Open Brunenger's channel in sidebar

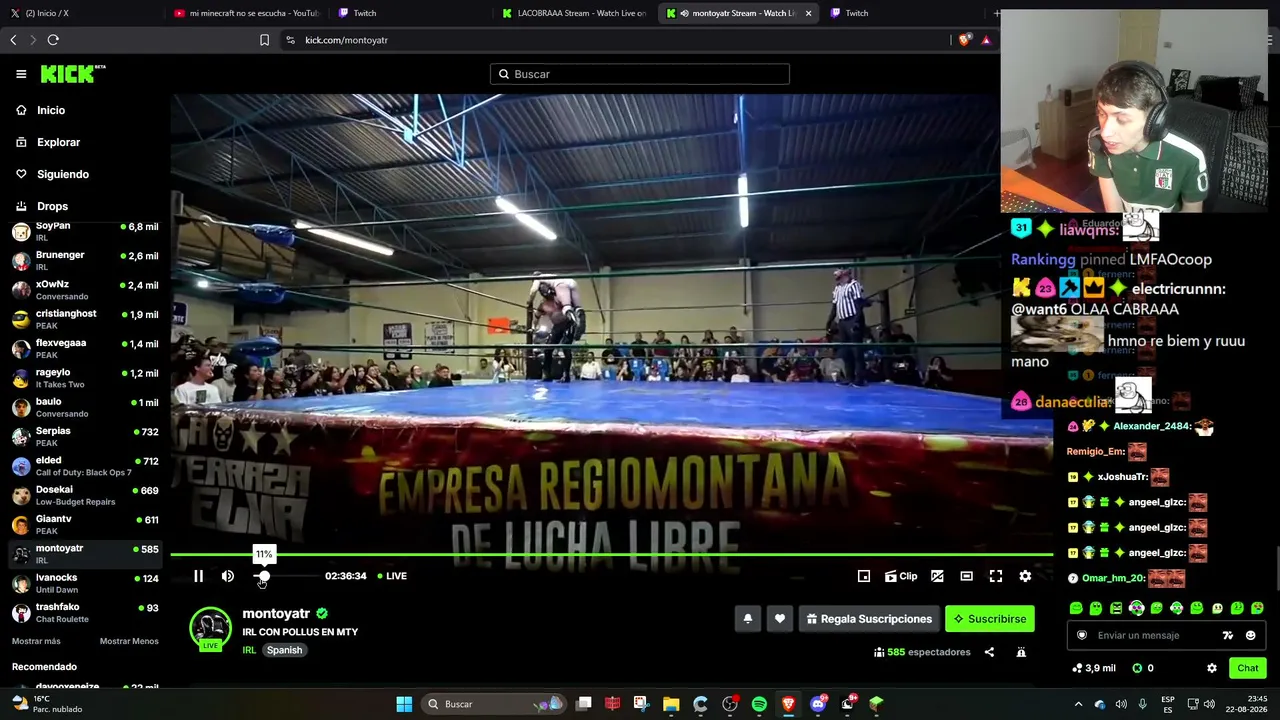[85, 260]
